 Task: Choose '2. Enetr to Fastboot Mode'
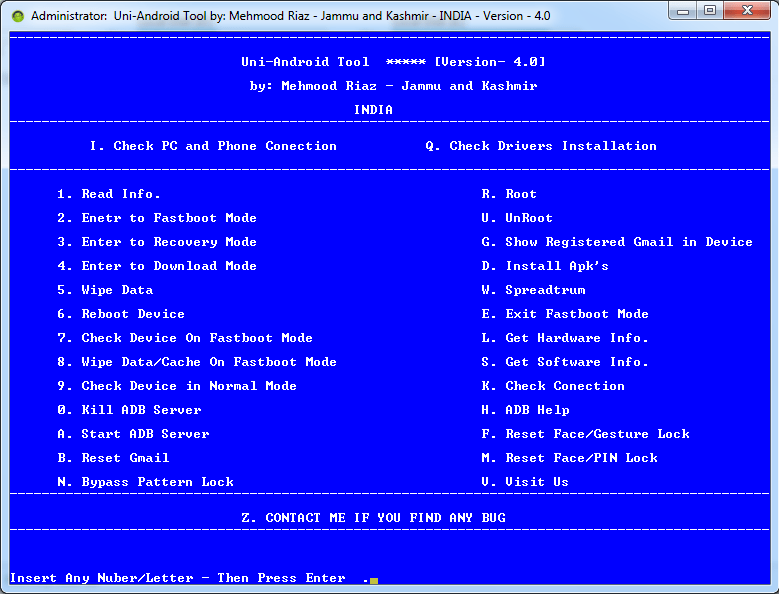[x=157, y=218]
